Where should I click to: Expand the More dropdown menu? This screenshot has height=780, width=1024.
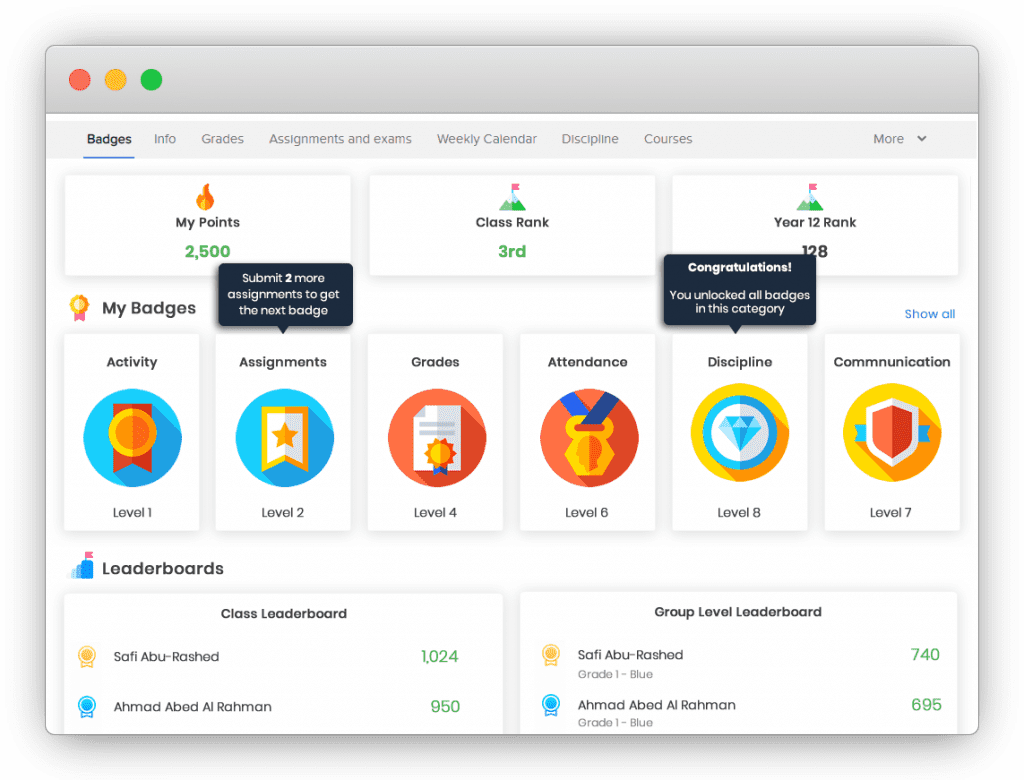[x=899, y=139]
